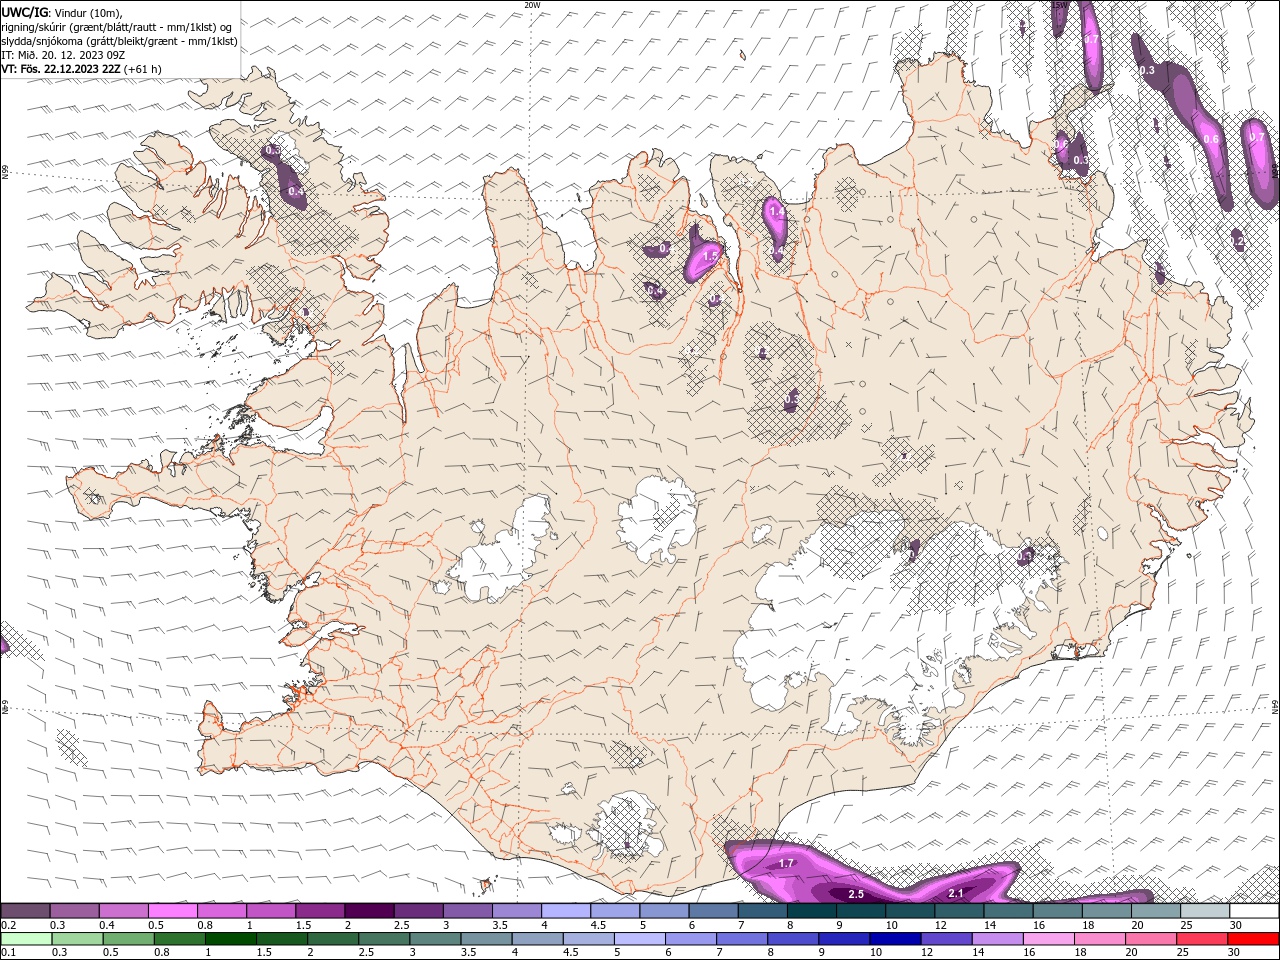Select the dark purple 2 swatch in the upper legend row
This screenshot has width=1280, height=960.
pos(368,911)
